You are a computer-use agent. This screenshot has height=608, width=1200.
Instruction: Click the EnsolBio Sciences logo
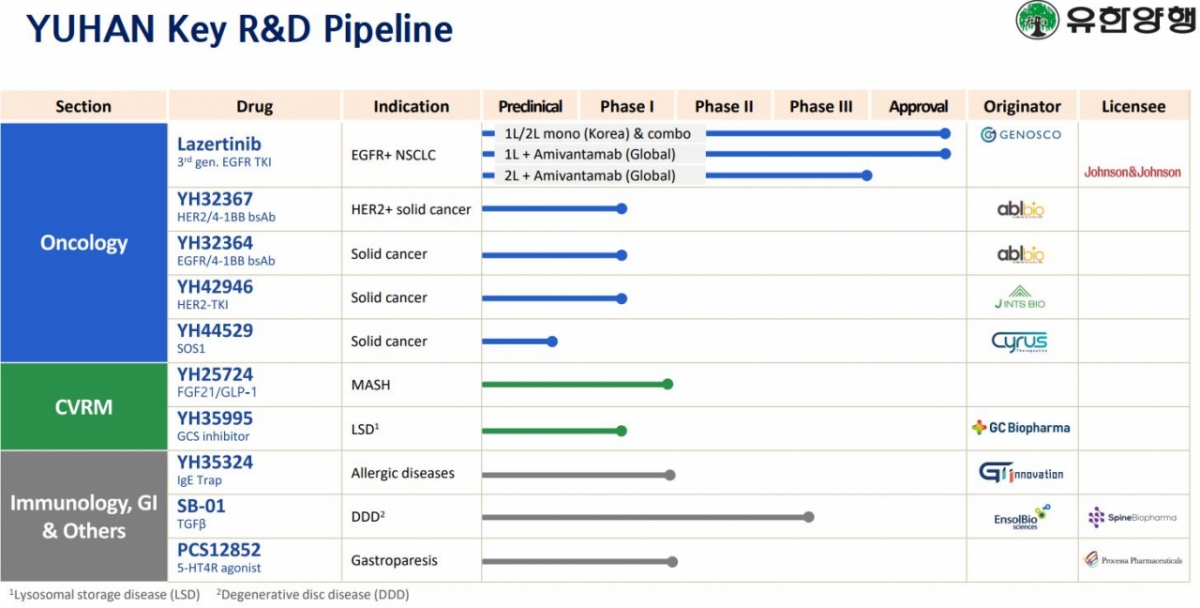tap(1022, 517)
